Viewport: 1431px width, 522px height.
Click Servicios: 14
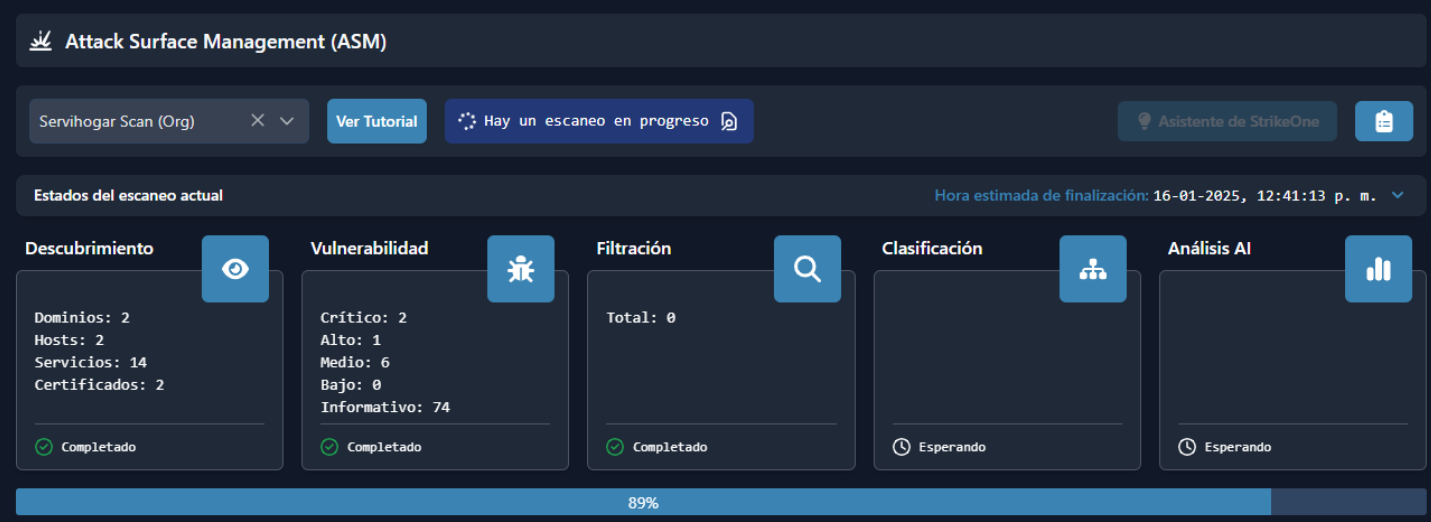(x=91, y=362)
